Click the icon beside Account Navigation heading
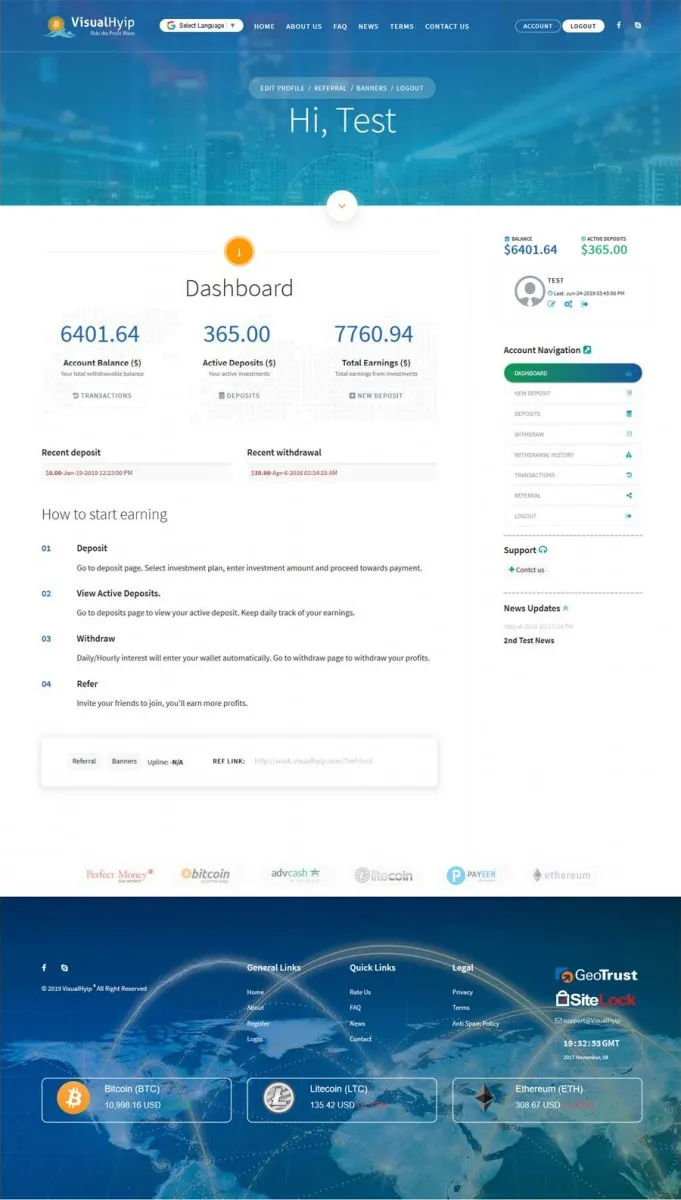The height and width of the screenshot is (1200, 681). pos(588,350)
